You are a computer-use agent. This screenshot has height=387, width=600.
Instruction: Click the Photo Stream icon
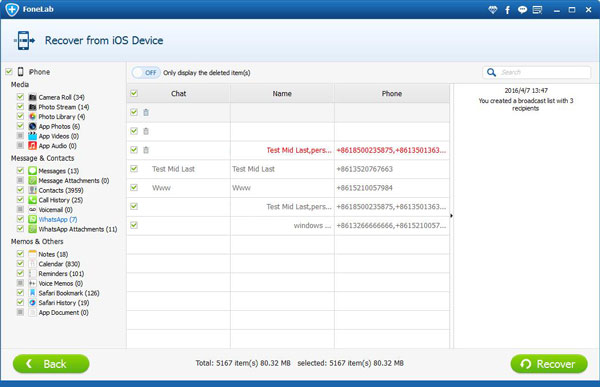click(33, 107)
